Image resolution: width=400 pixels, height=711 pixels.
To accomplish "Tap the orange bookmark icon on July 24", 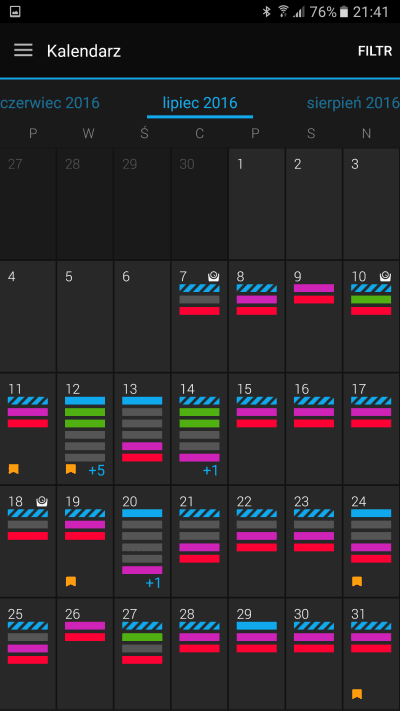I will tap(357, 581).
